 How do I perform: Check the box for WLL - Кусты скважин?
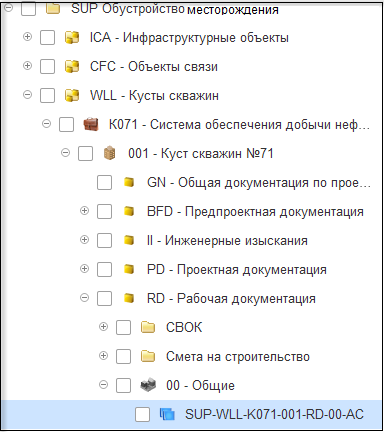pyautogui.click(x=47, y=95)
